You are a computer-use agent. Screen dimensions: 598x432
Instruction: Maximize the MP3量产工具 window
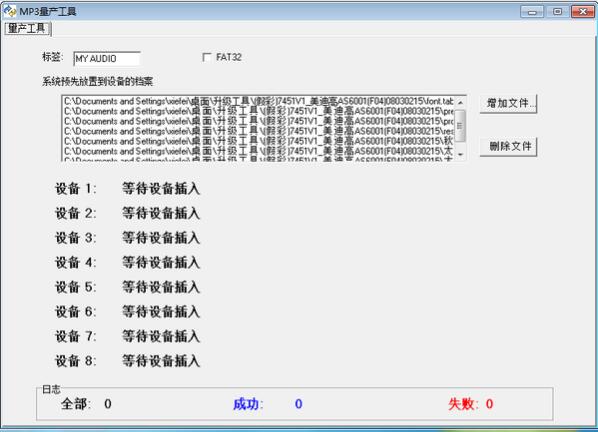[x=557, y=12]
